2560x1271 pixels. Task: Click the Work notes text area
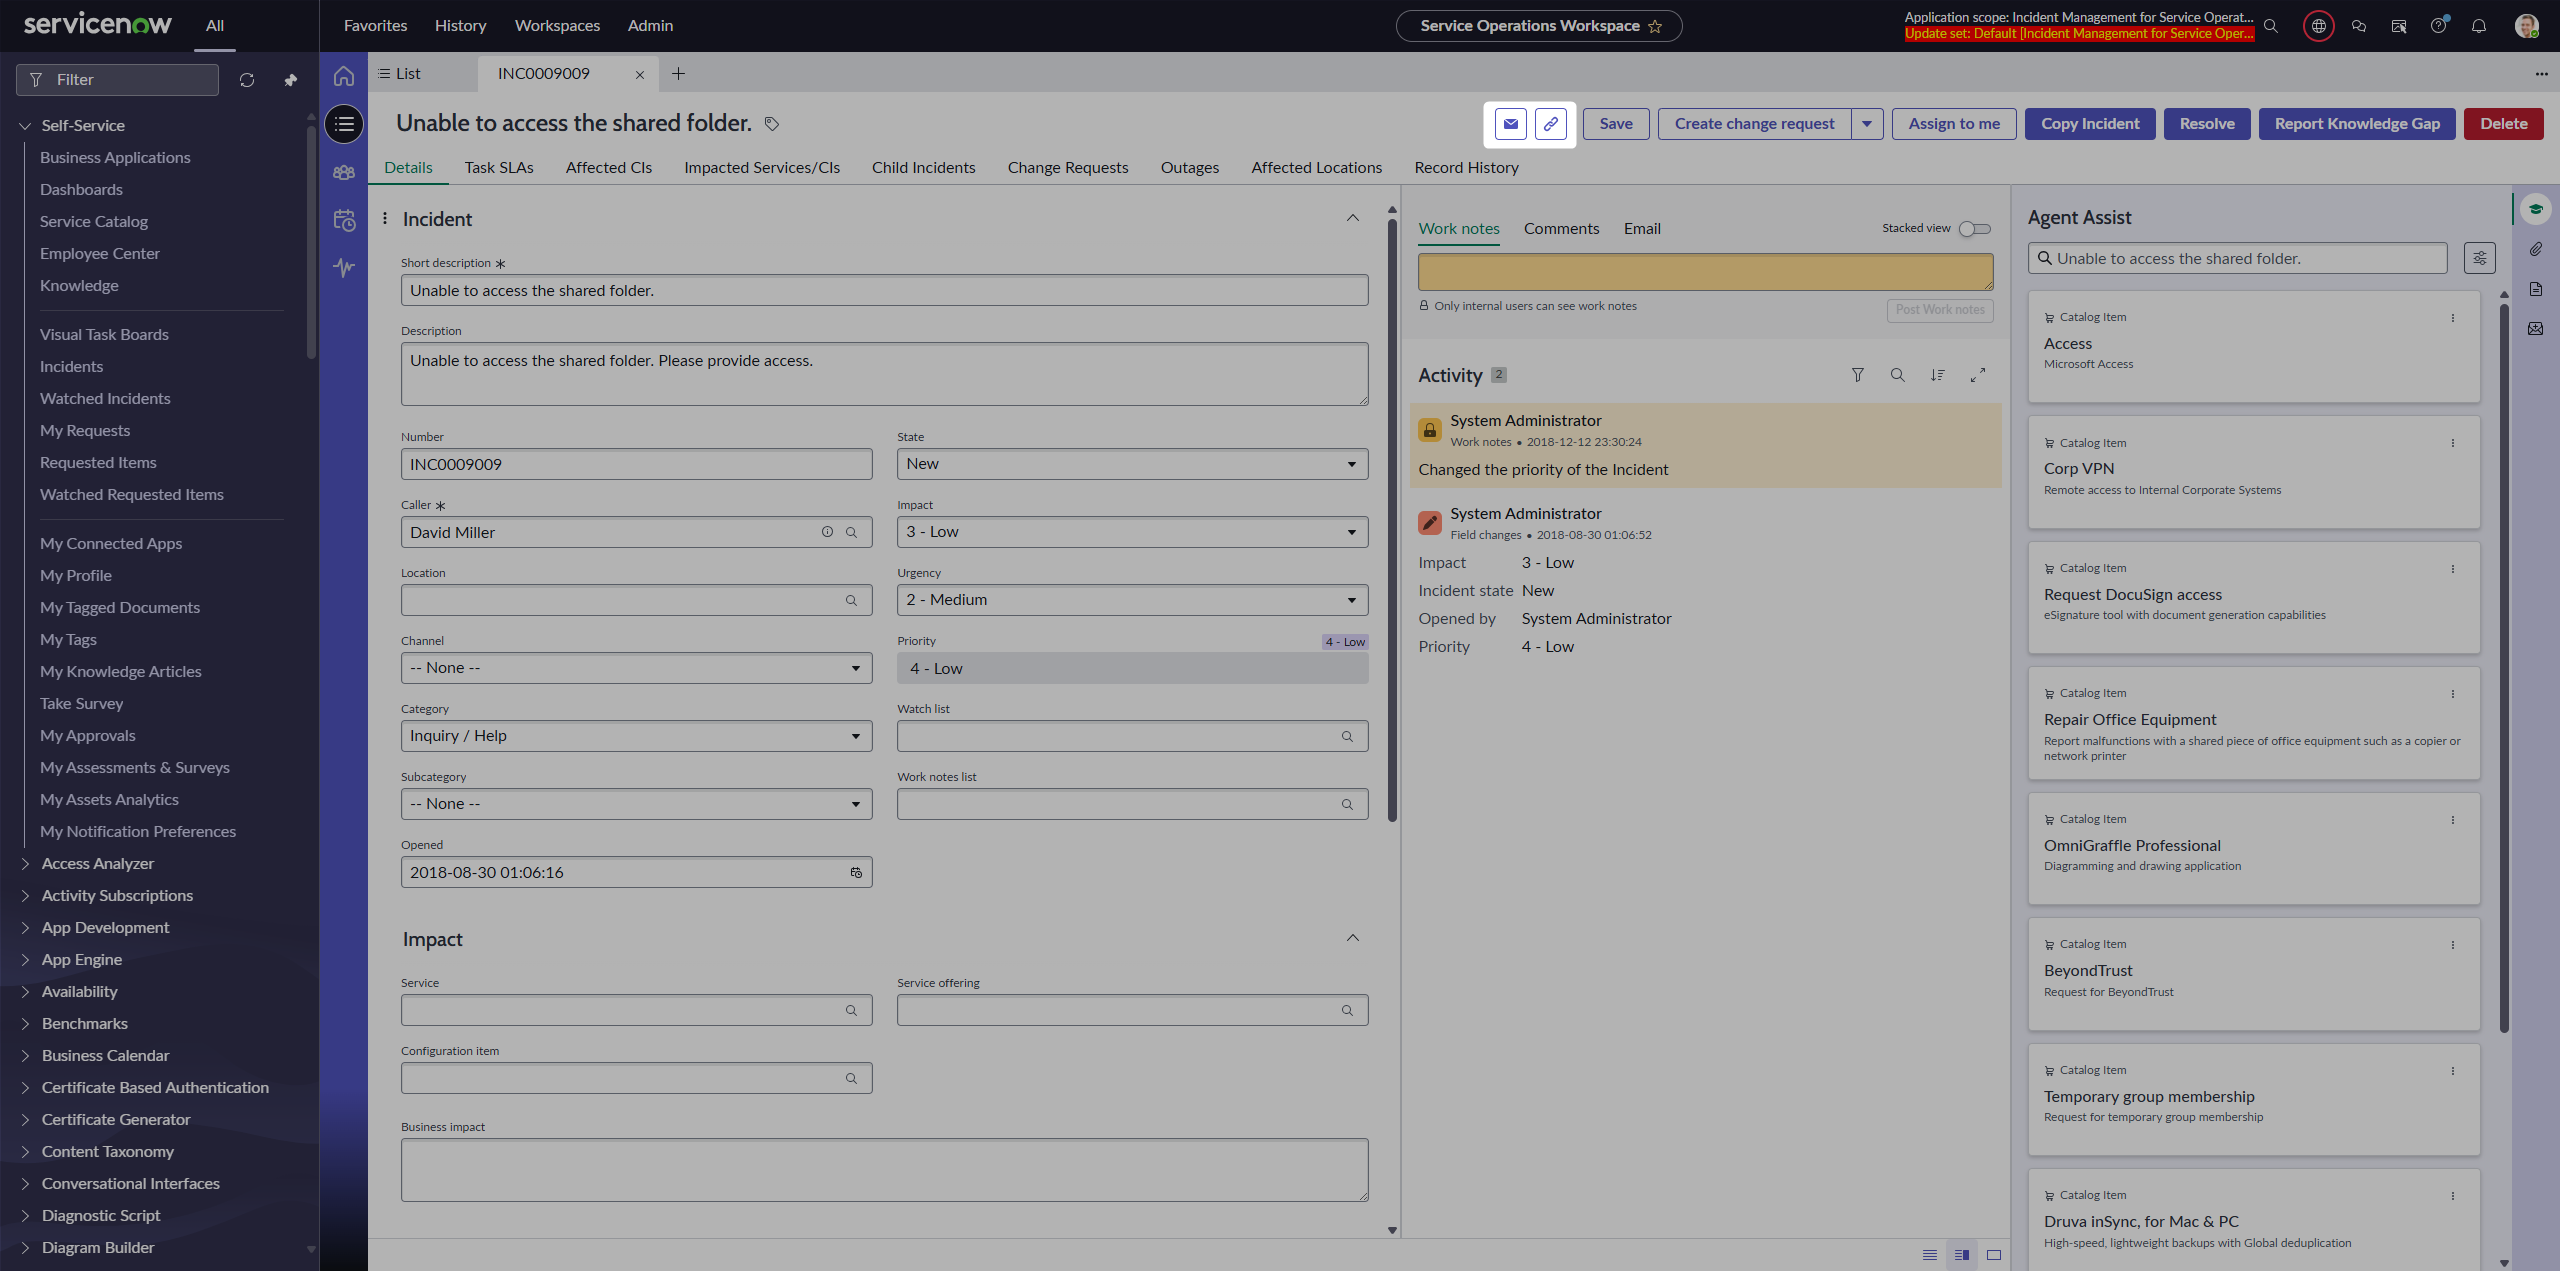click(1704, 272)
